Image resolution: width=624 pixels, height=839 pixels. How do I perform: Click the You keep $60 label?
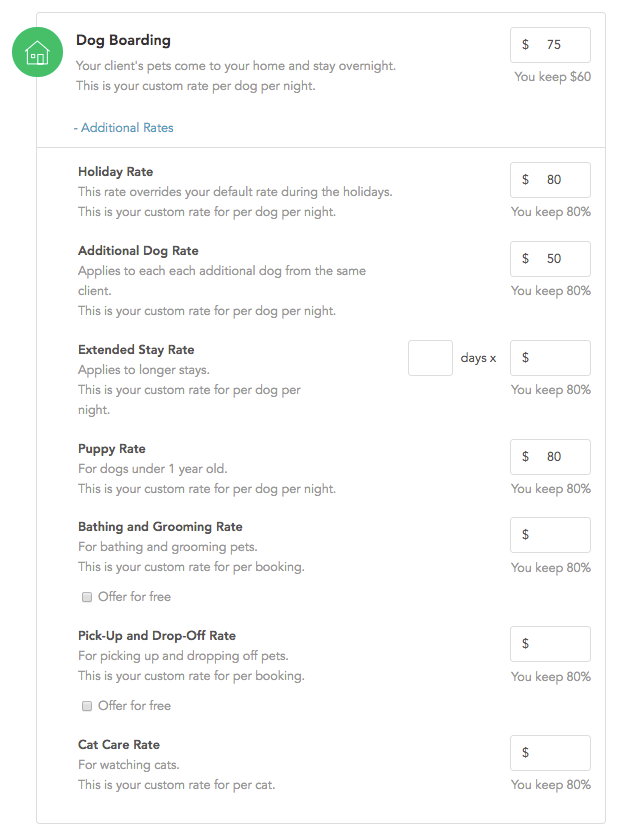551,76
